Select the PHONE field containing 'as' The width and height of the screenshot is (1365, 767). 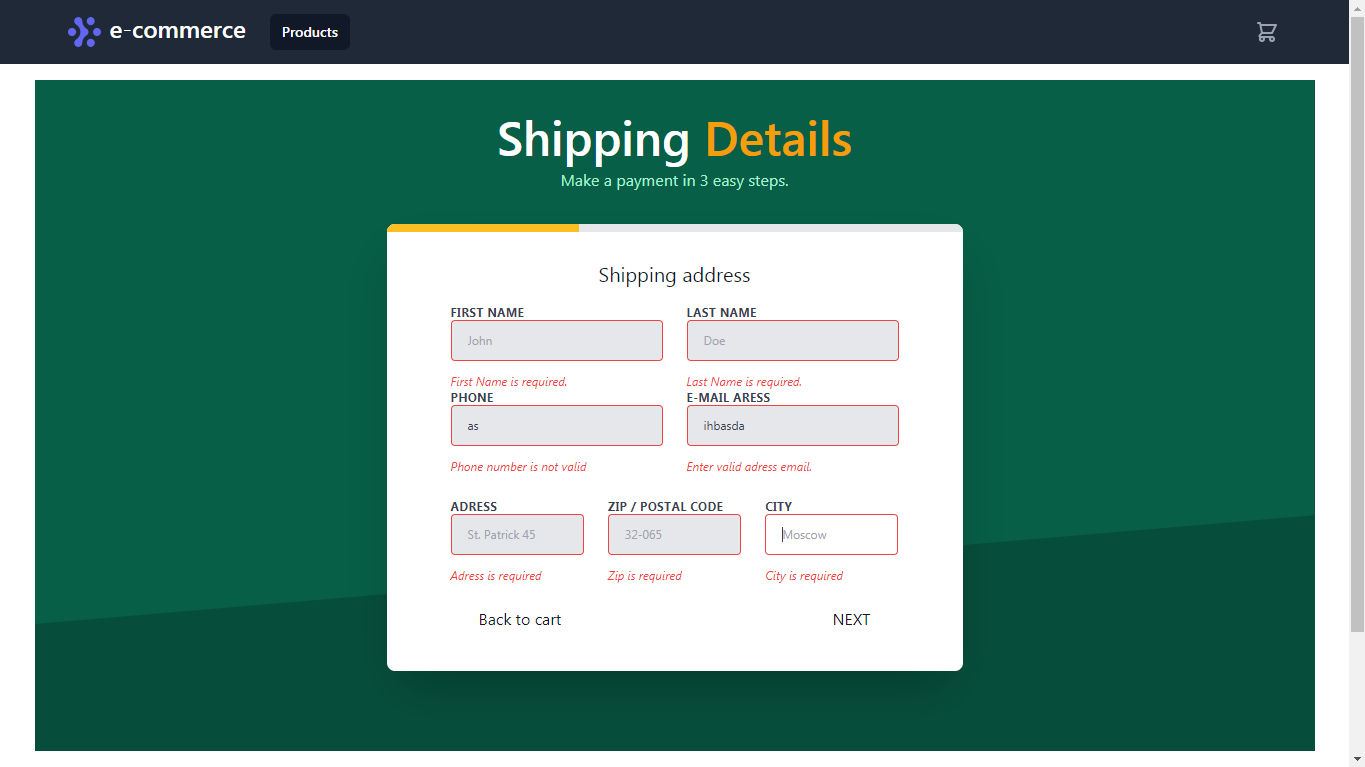point(556,425)
